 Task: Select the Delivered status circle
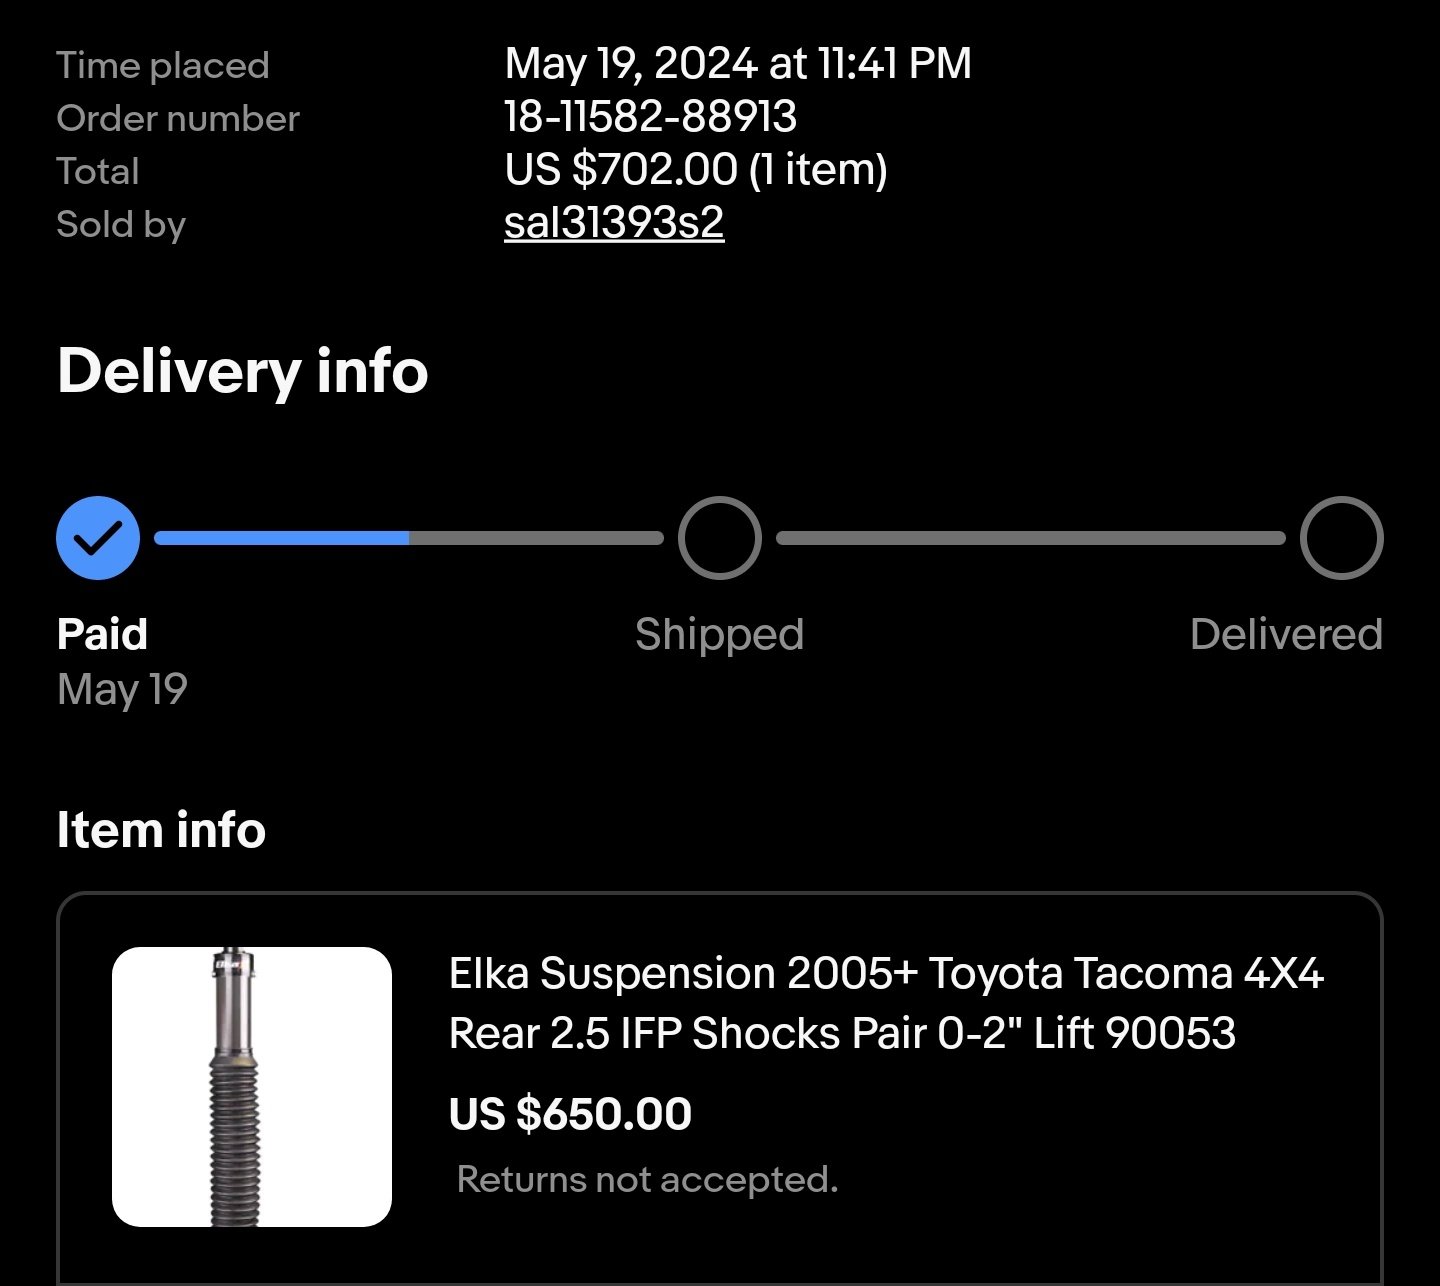coord(1342,538)
